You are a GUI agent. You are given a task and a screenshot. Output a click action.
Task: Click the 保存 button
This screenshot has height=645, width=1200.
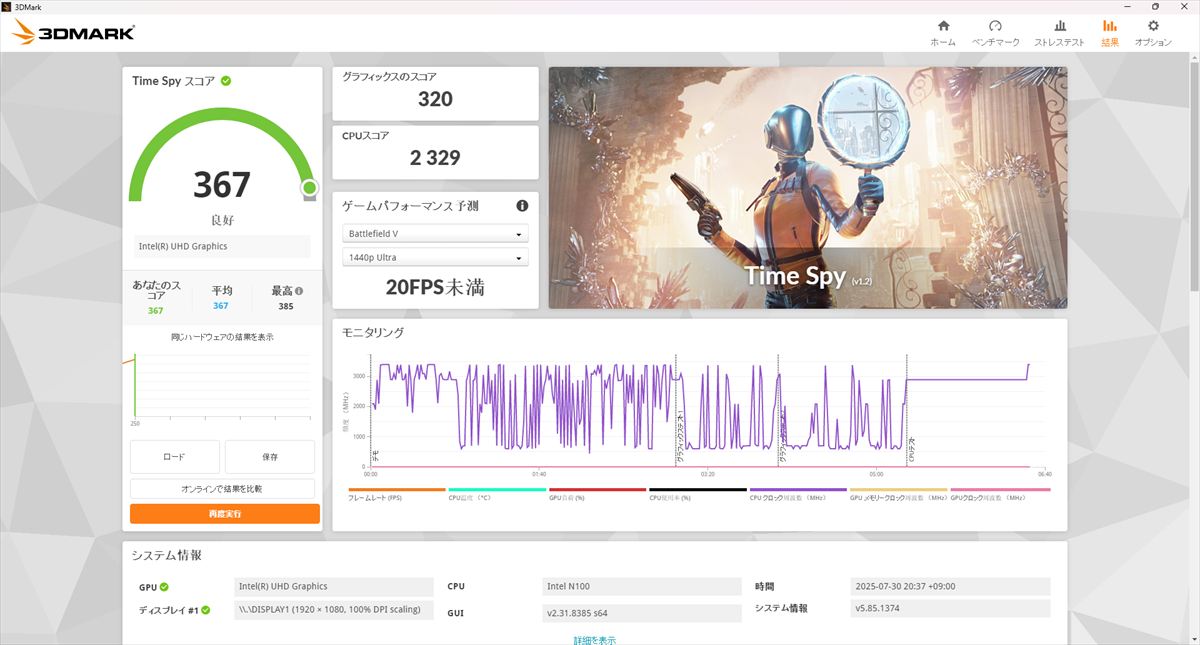[x=270, y=457]
